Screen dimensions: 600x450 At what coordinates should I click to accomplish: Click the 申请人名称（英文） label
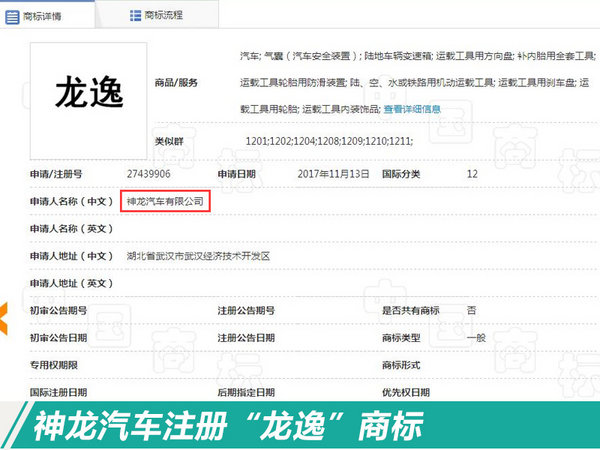tap(71, 229)
